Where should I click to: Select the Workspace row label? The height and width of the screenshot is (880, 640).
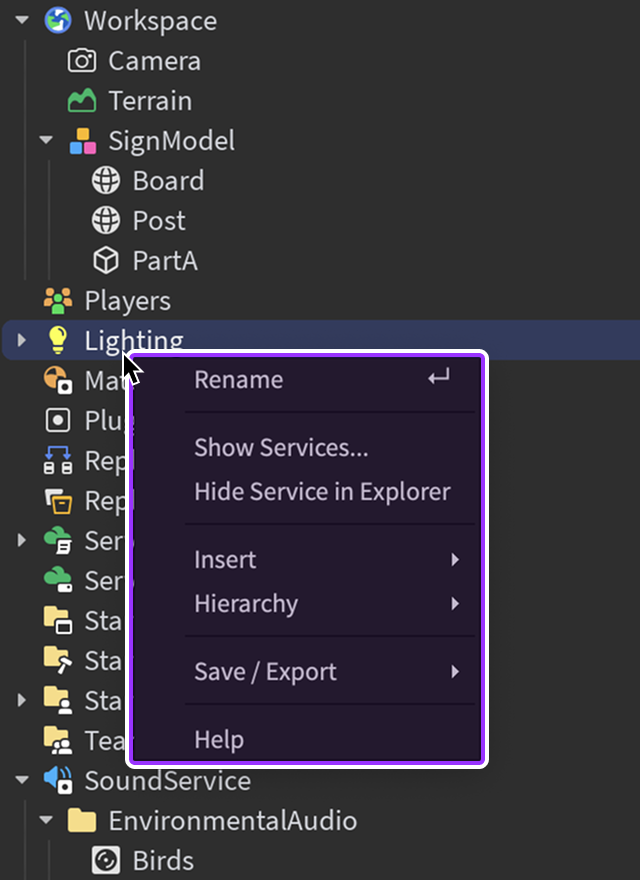point(150,21)
